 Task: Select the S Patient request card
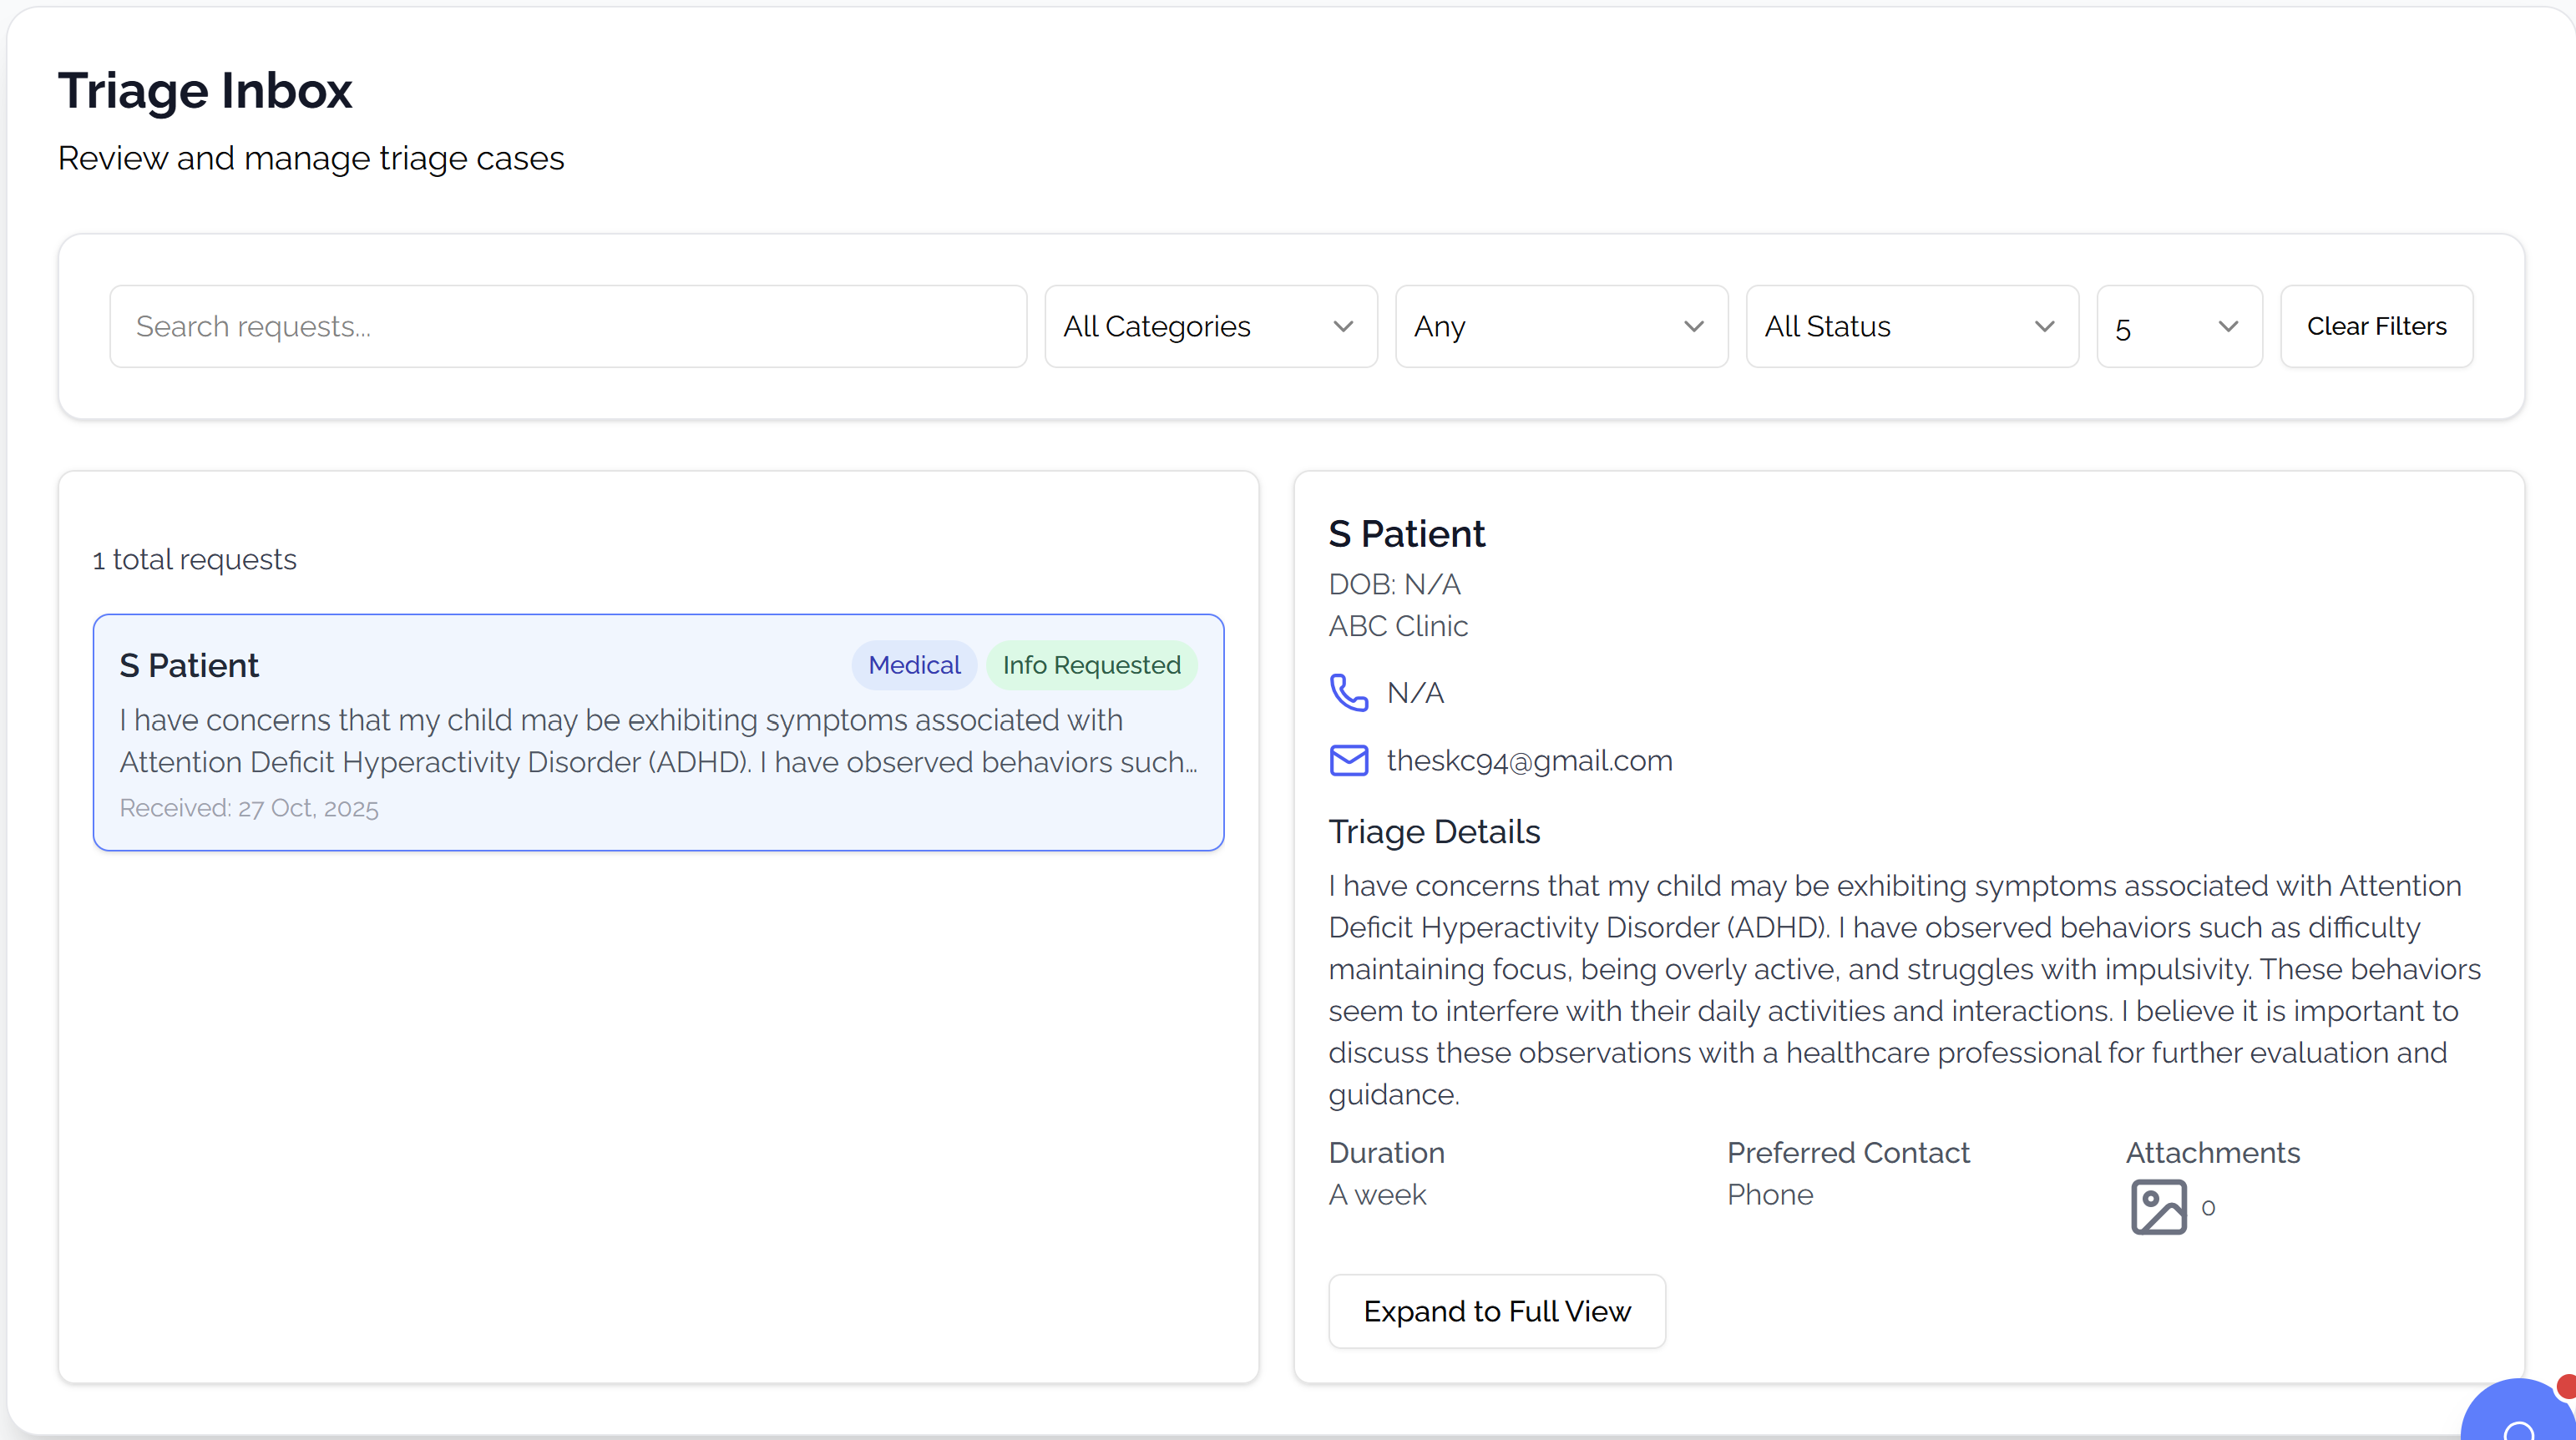(658, 732)
